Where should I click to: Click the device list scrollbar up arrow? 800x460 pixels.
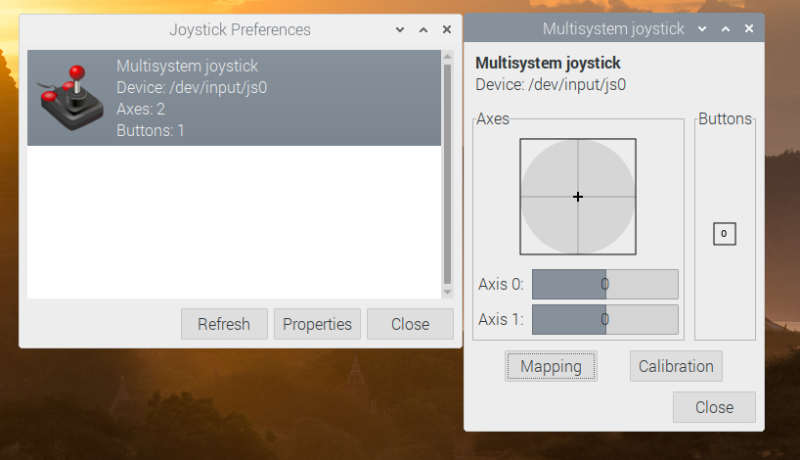click(447, 56)
